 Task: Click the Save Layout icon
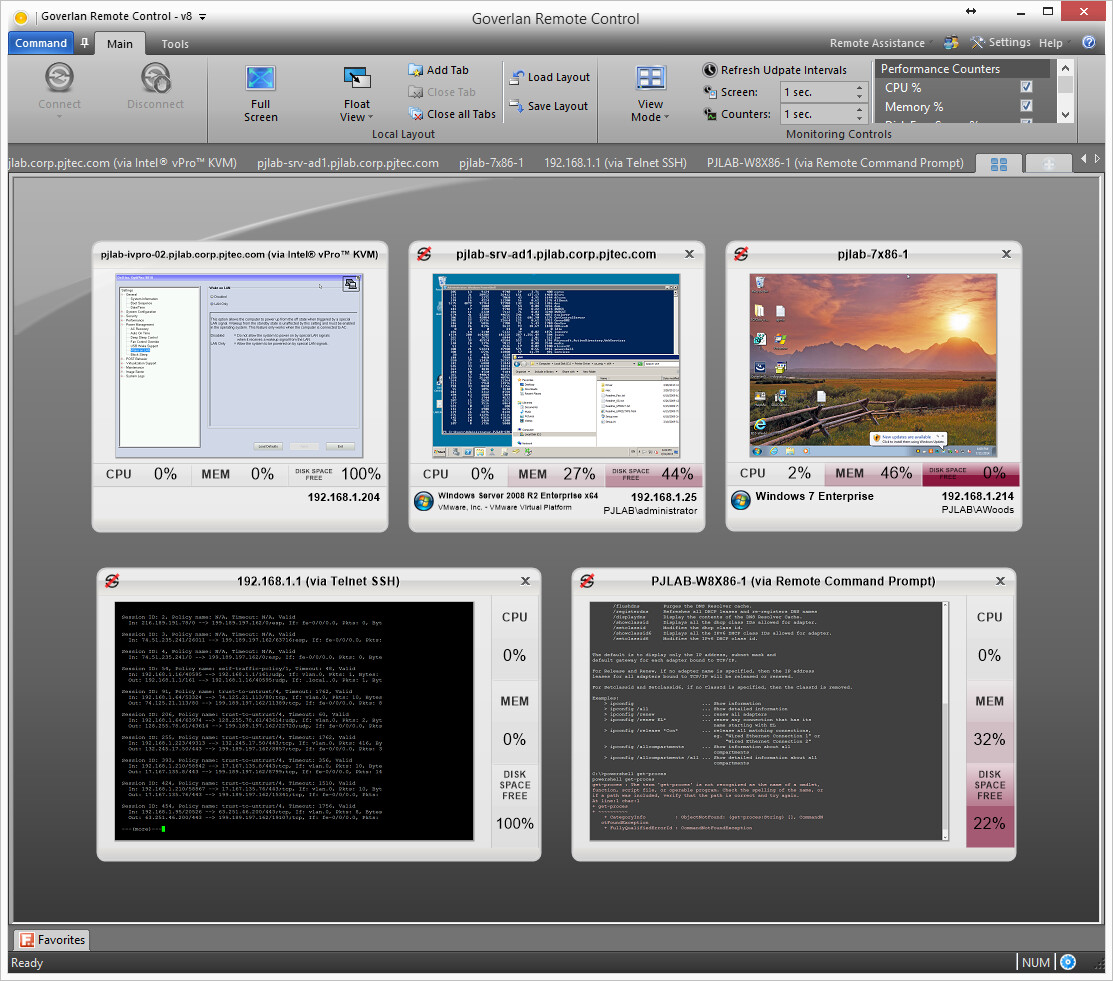[x=516, y=106]
